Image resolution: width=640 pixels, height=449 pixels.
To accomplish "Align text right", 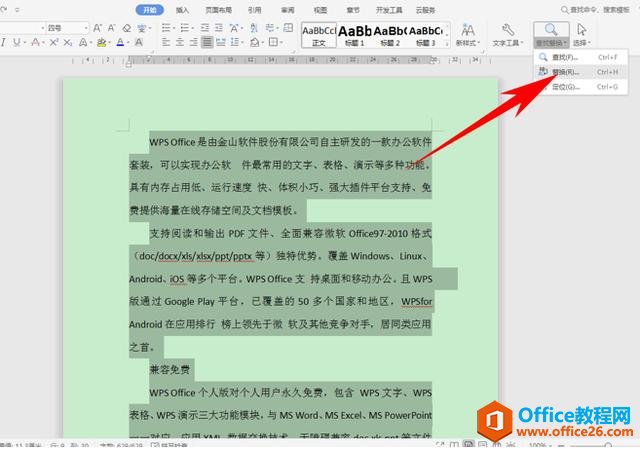I will coord(193,42).
